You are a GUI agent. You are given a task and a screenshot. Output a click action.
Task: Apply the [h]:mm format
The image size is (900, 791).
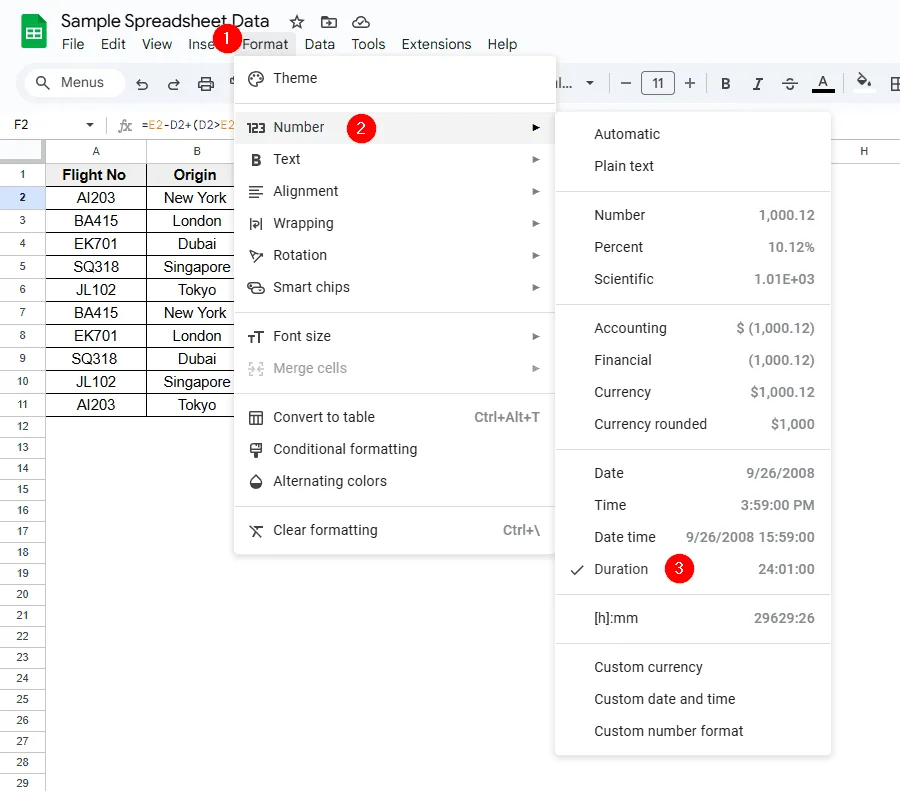(693, 619)
